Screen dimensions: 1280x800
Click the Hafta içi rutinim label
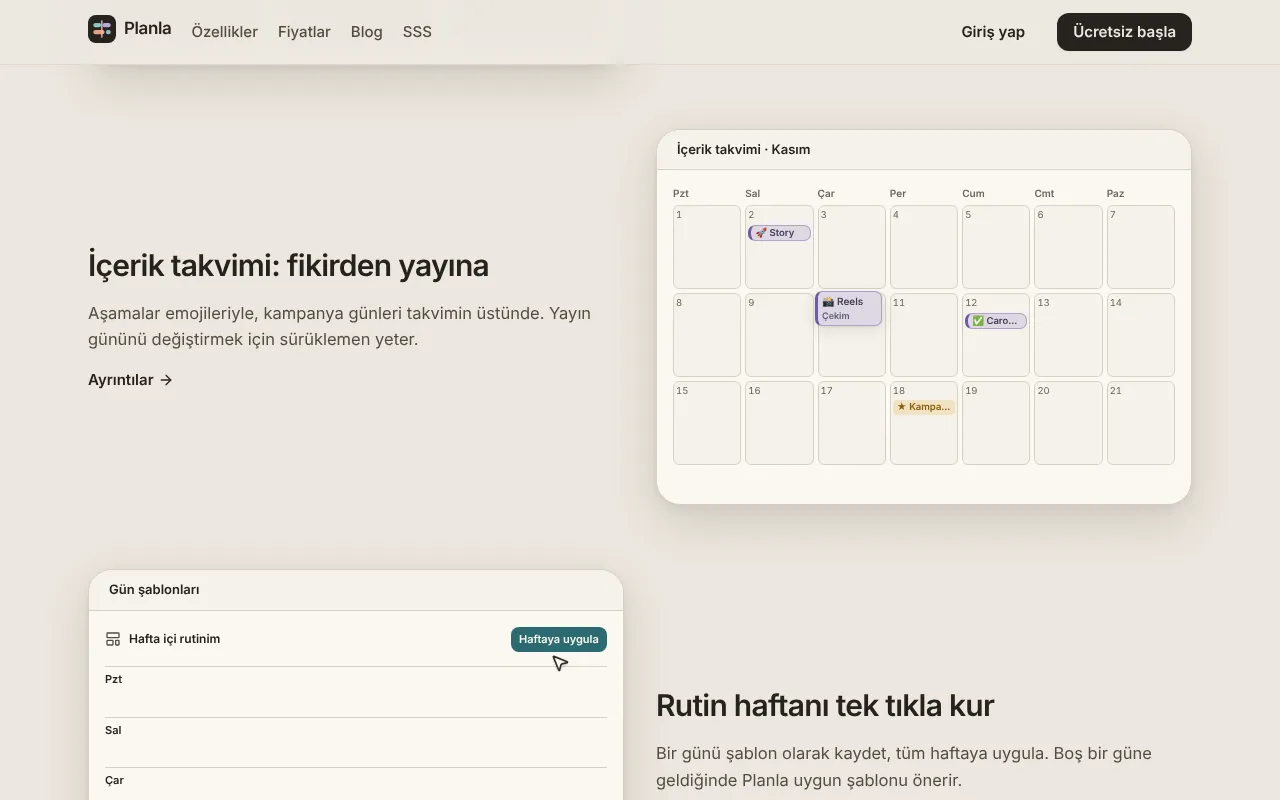[175, 639]
